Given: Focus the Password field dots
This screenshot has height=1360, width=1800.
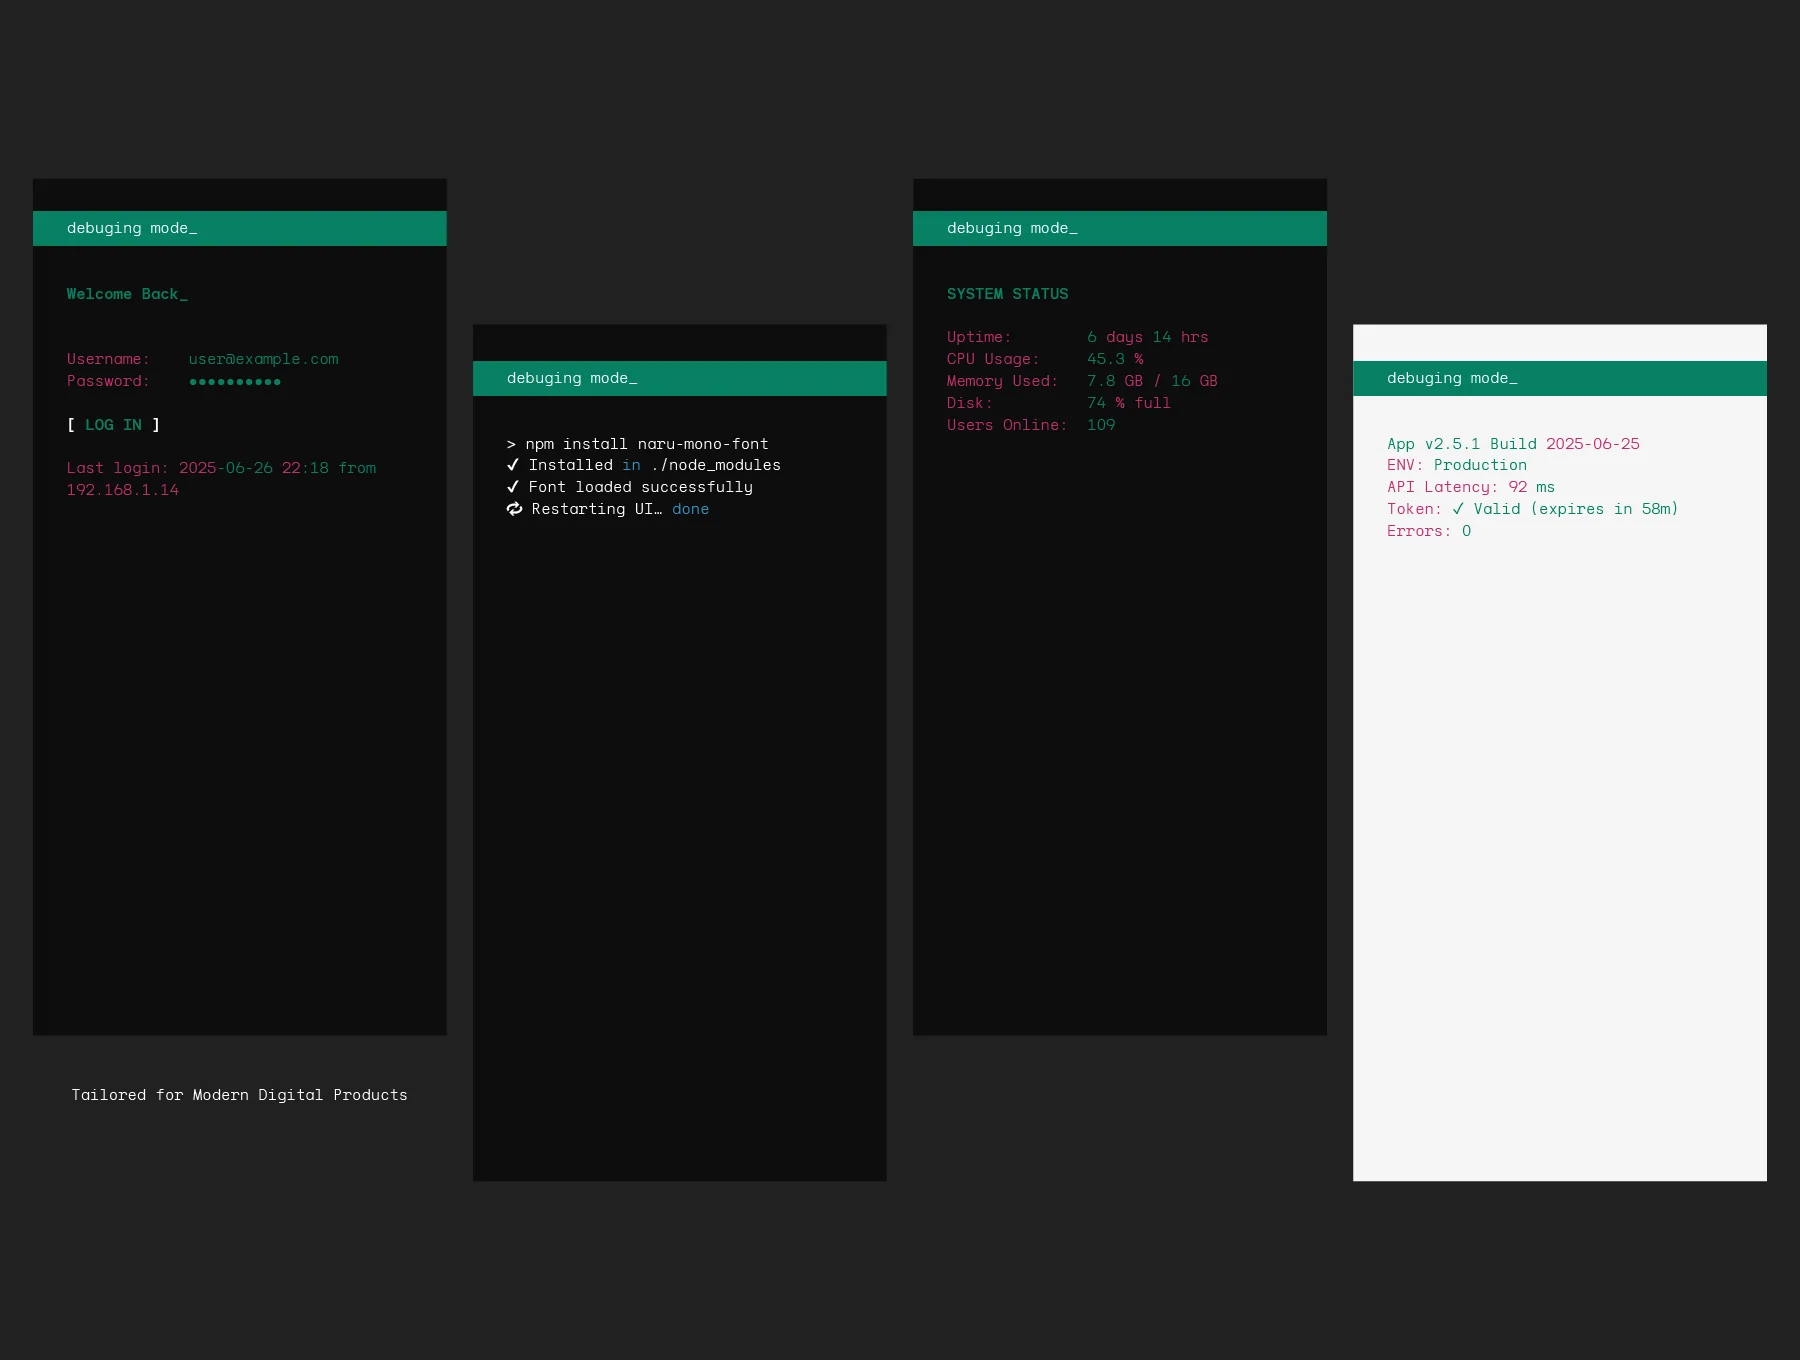Looking at the screenshot, I should click(x=235, y=381).
